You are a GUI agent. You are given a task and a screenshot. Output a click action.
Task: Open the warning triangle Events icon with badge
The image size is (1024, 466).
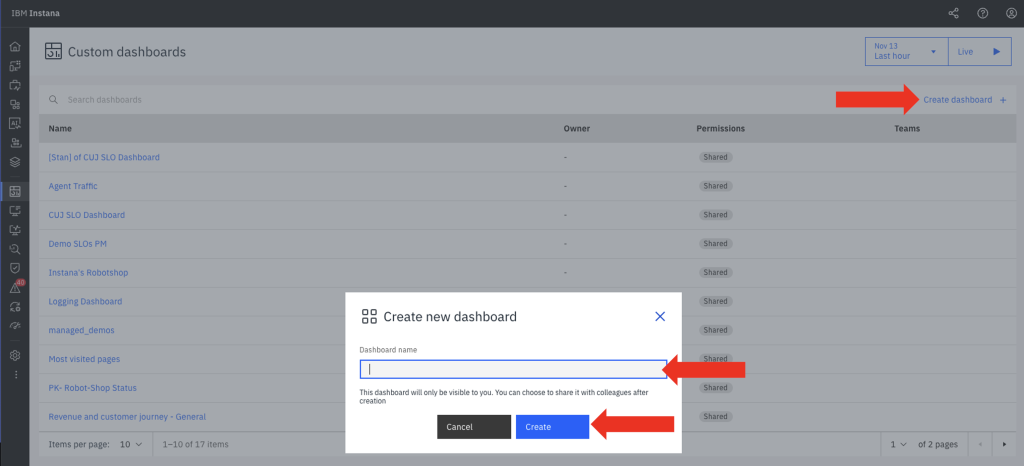[16, 287]
